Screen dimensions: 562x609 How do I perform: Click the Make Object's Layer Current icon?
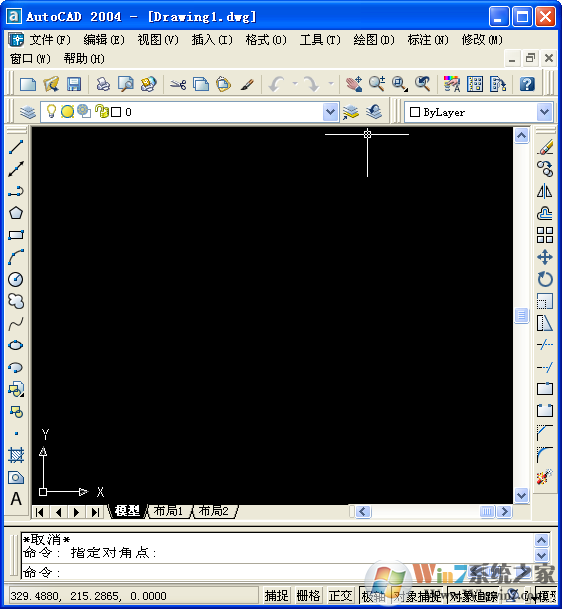coord(351,112)
